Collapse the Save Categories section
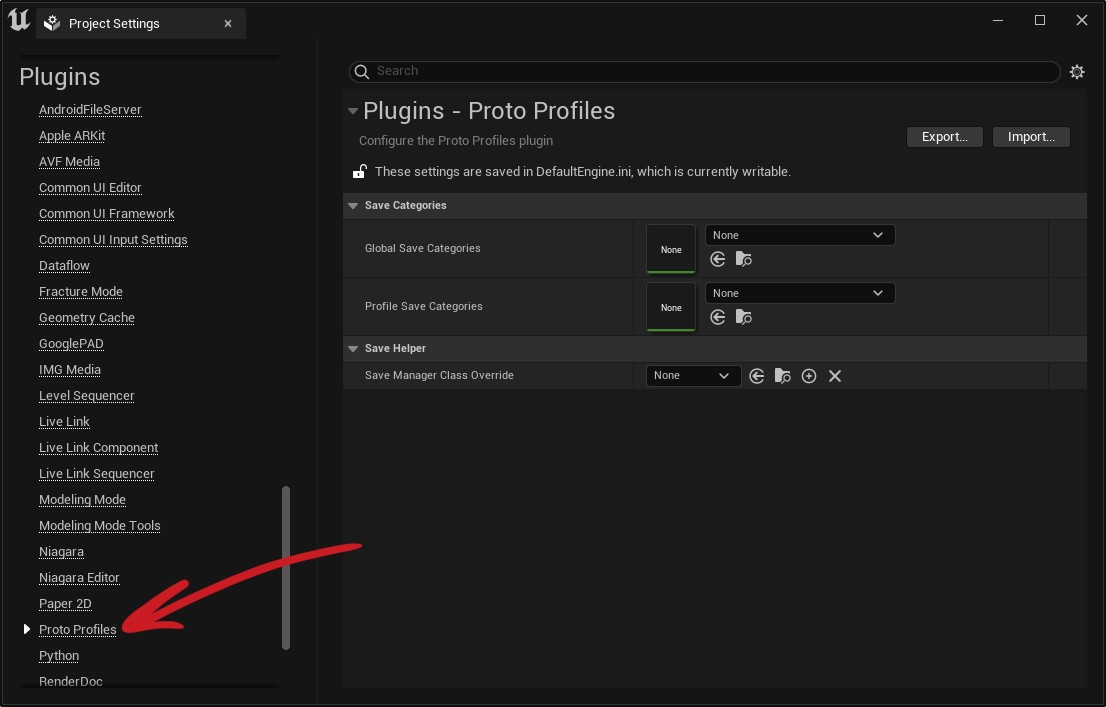The width and height of the screenshot is (1106, 707). pyautogui.click(x=353, y=206)
